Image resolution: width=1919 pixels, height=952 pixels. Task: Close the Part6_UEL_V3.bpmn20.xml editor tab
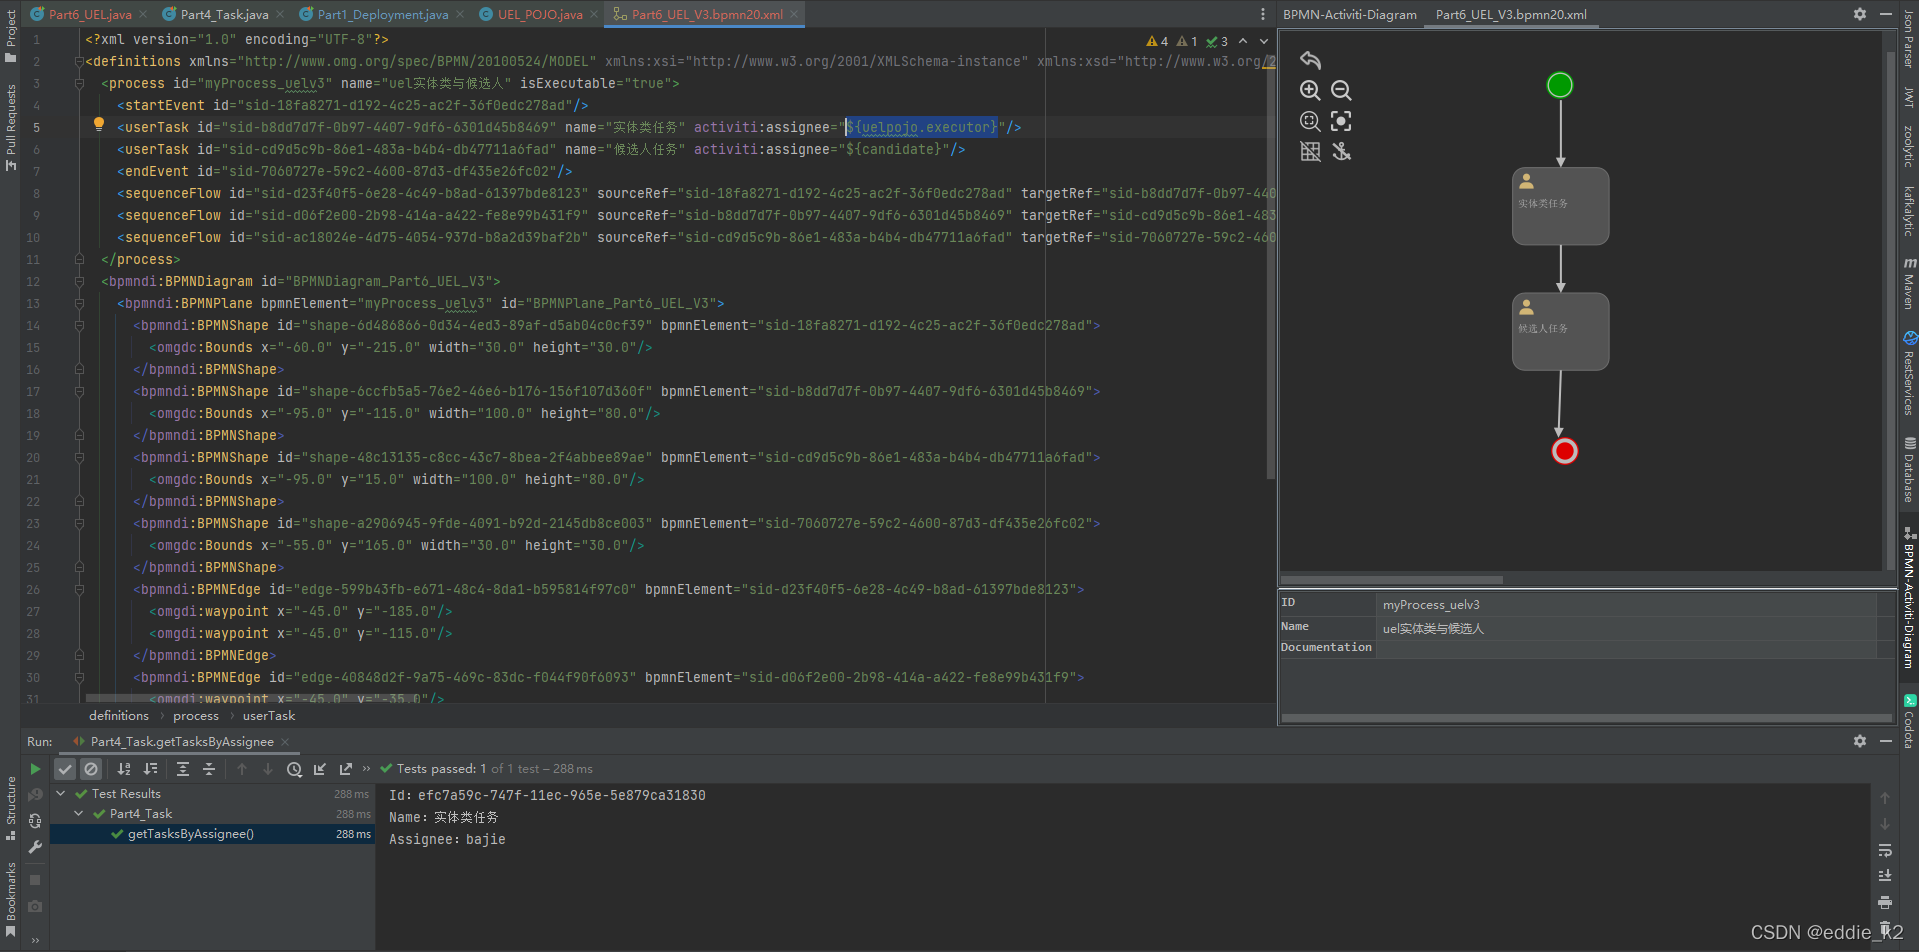click(x=794, y=14)
